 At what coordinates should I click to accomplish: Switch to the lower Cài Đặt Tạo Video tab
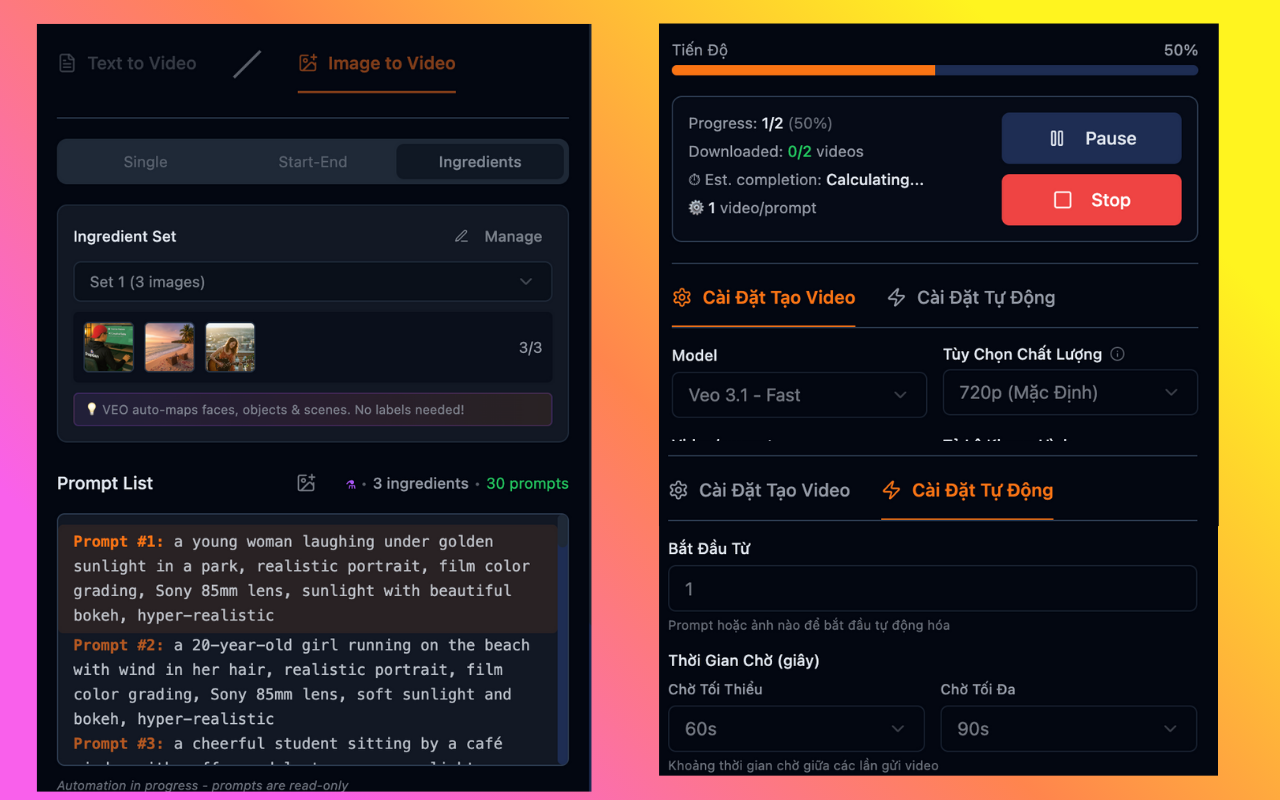759,491
